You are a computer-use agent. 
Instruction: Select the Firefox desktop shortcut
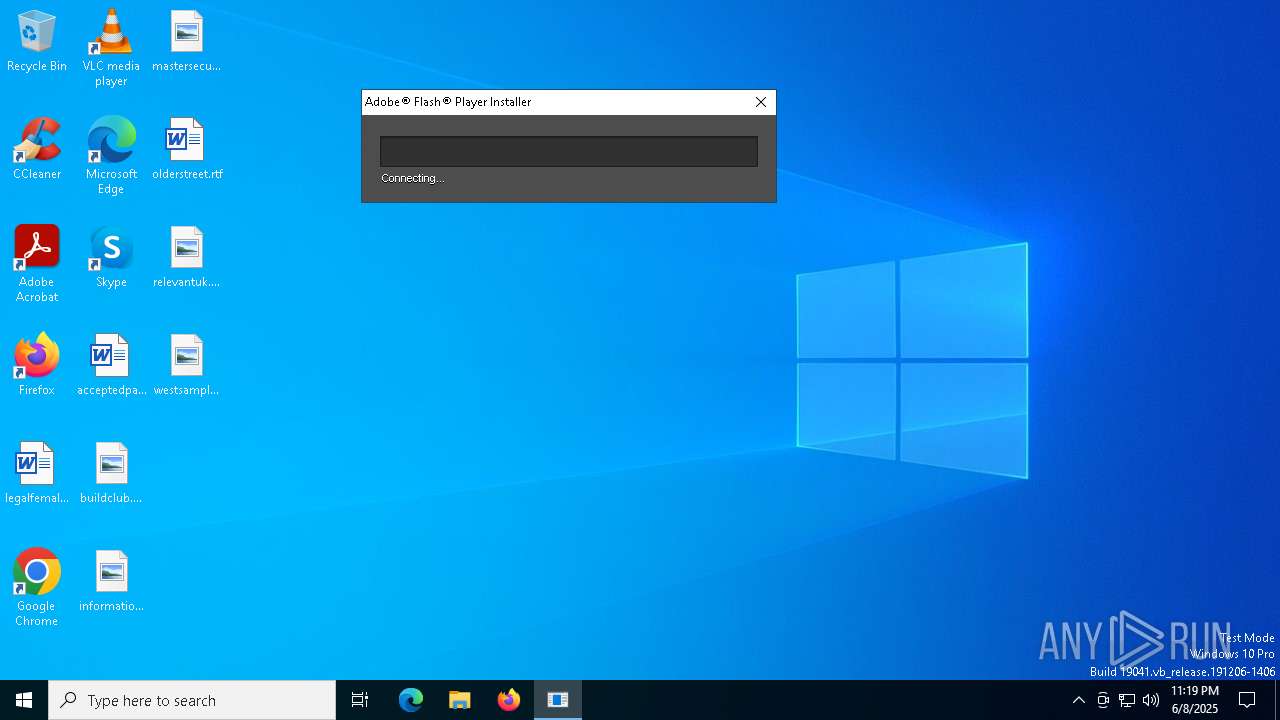(x=37, y=366)
